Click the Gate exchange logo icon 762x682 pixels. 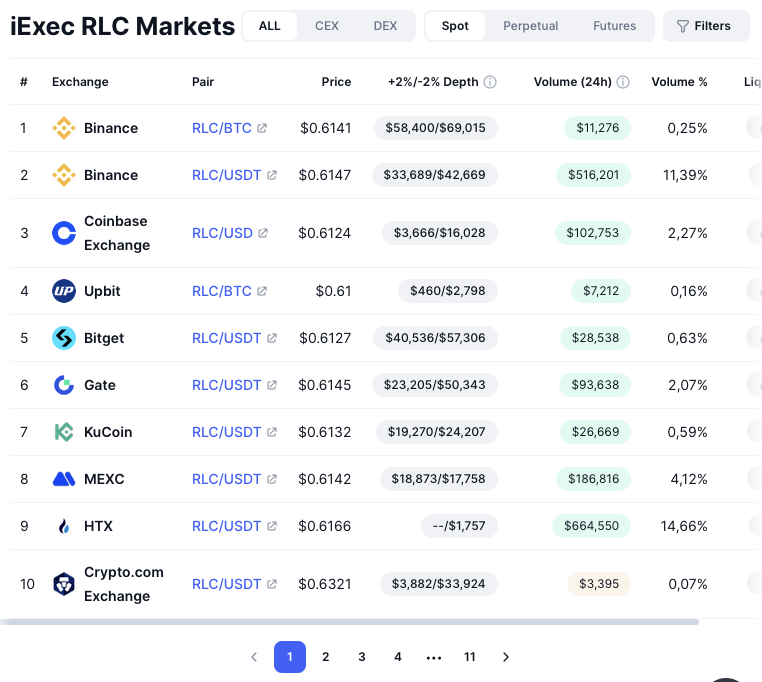pos(64,385)
